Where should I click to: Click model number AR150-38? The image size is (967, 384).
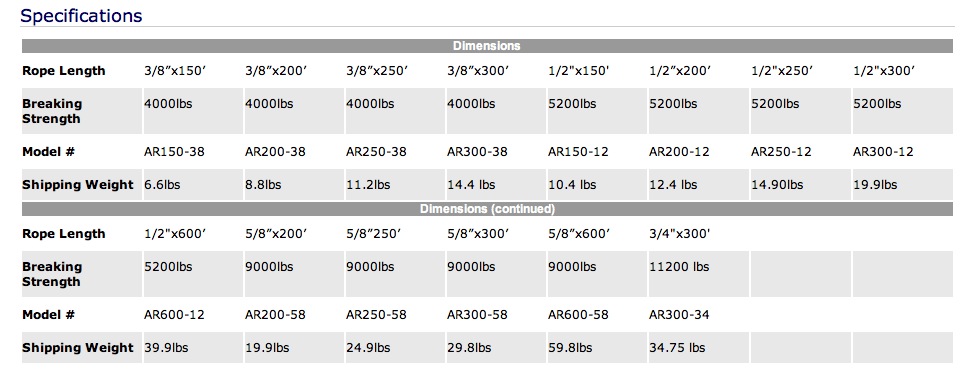(174, 152)
